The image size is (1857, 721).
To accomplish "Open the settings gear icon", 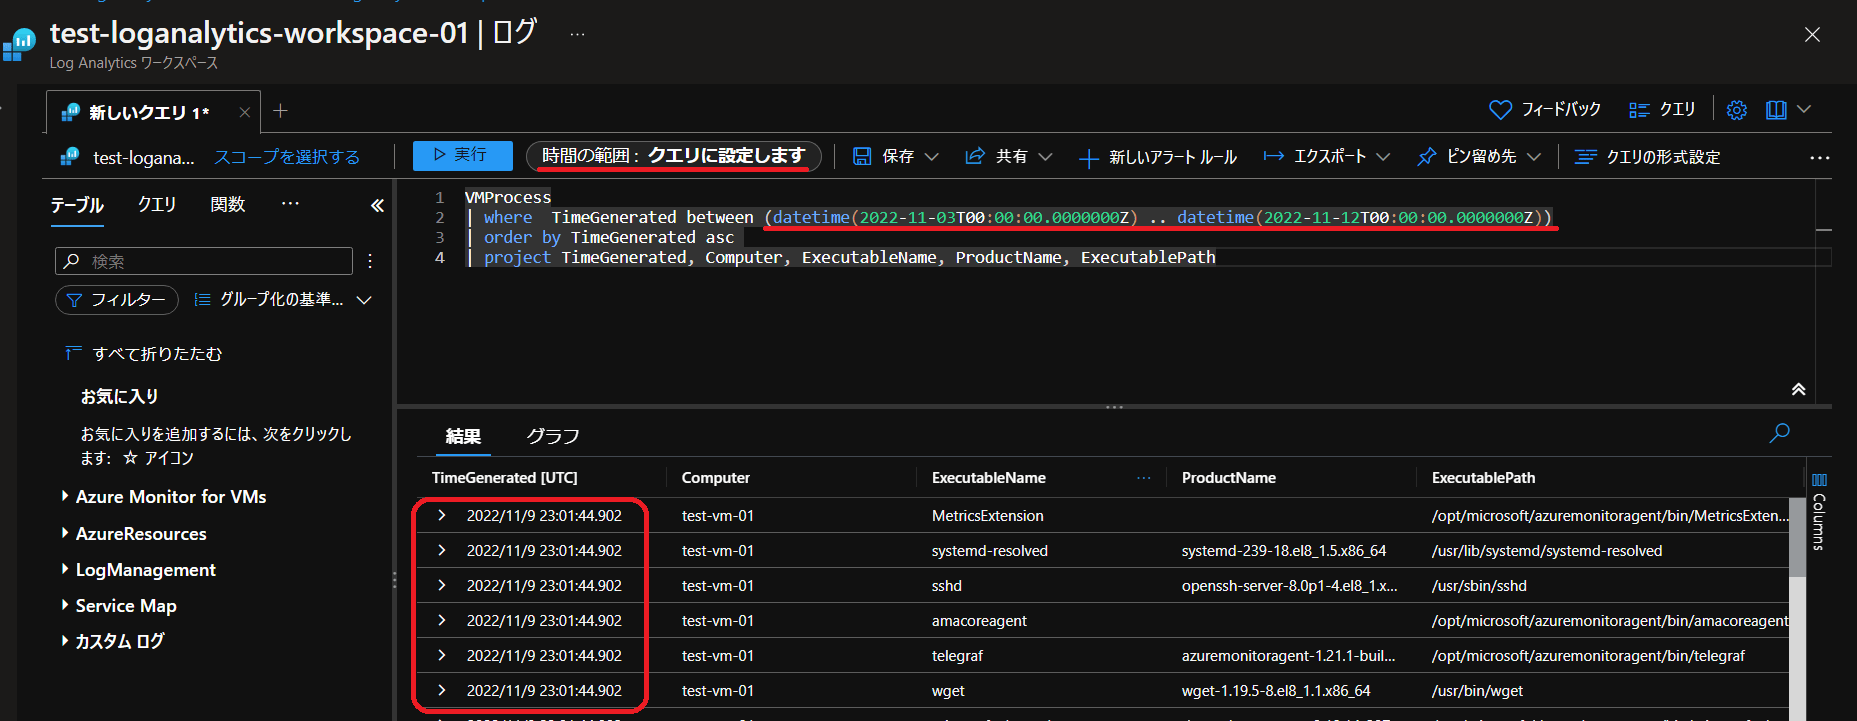I will (1737, 110).
